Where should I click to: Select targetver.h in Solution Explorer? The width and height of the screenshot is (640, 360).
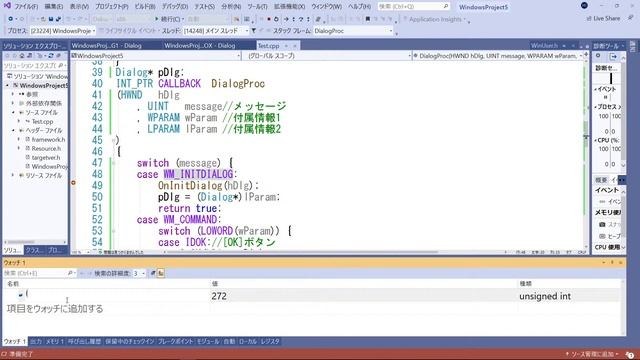(46, 157)
